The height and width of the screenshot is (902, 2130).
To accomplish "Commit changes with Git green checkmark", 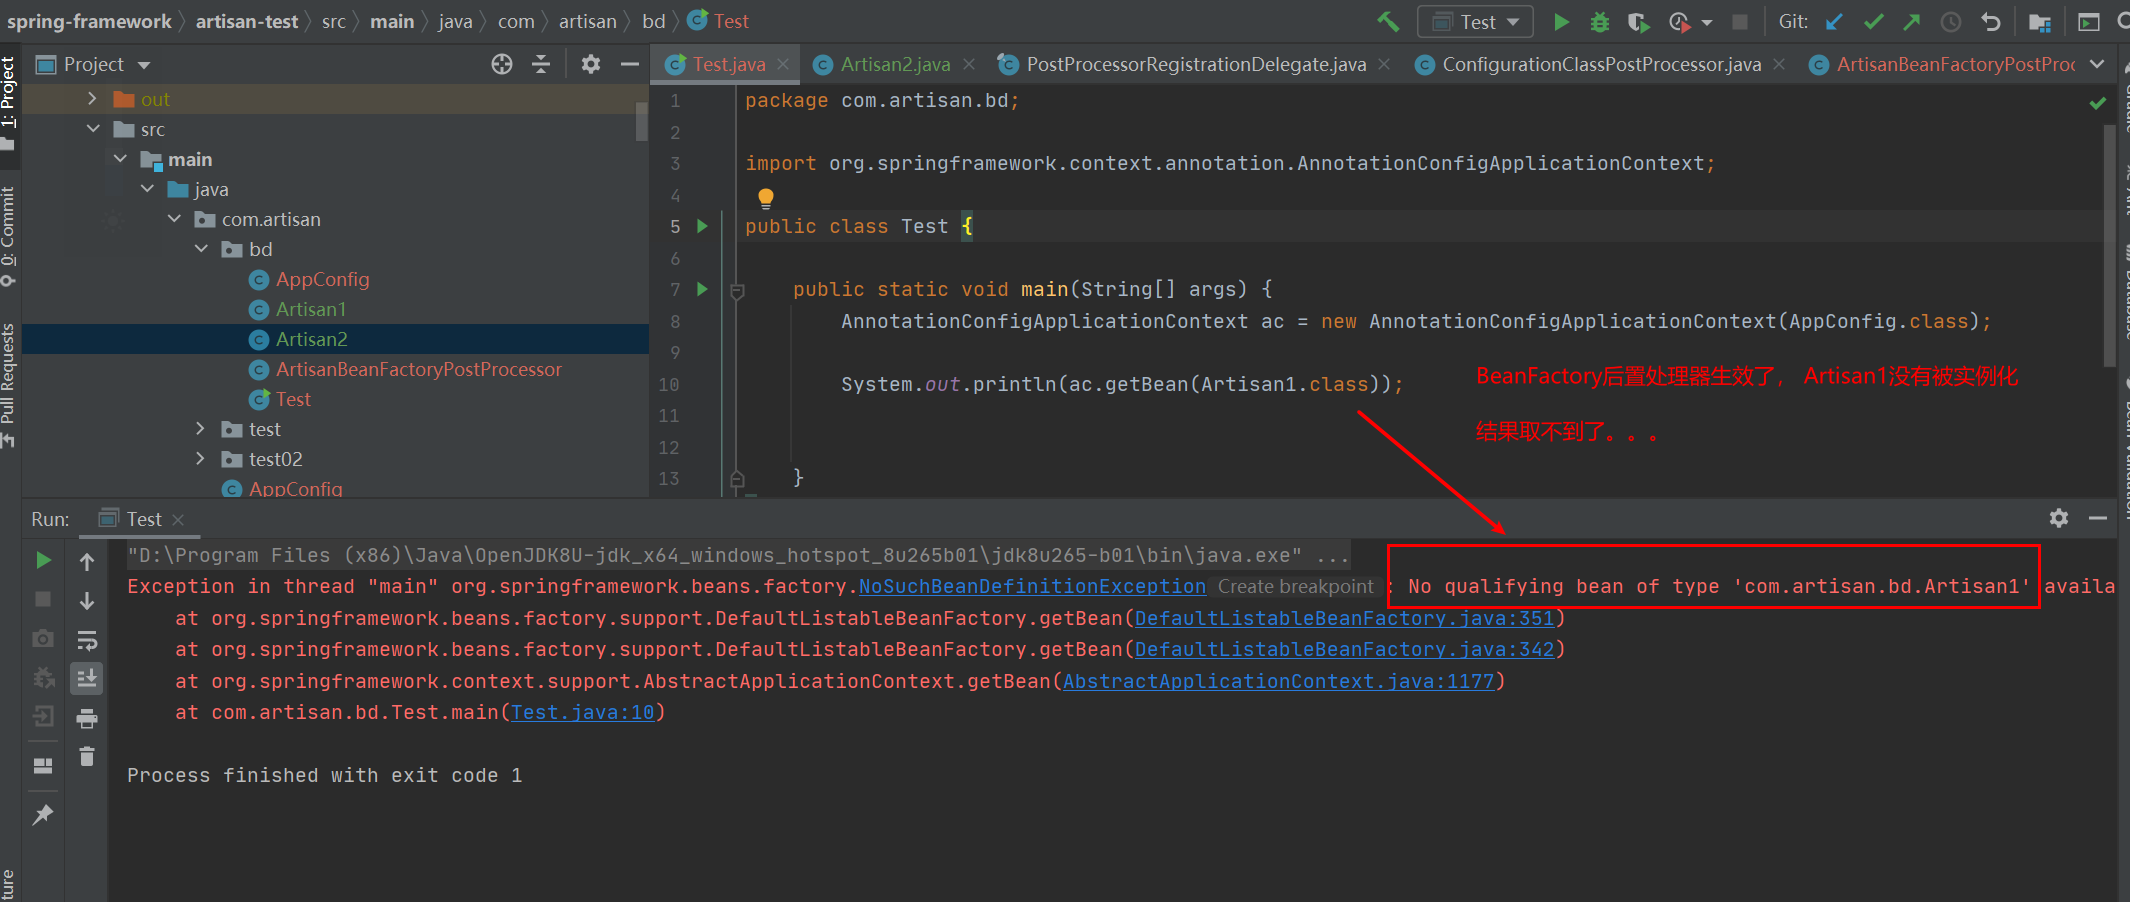I will click(x=1873, y=21).
